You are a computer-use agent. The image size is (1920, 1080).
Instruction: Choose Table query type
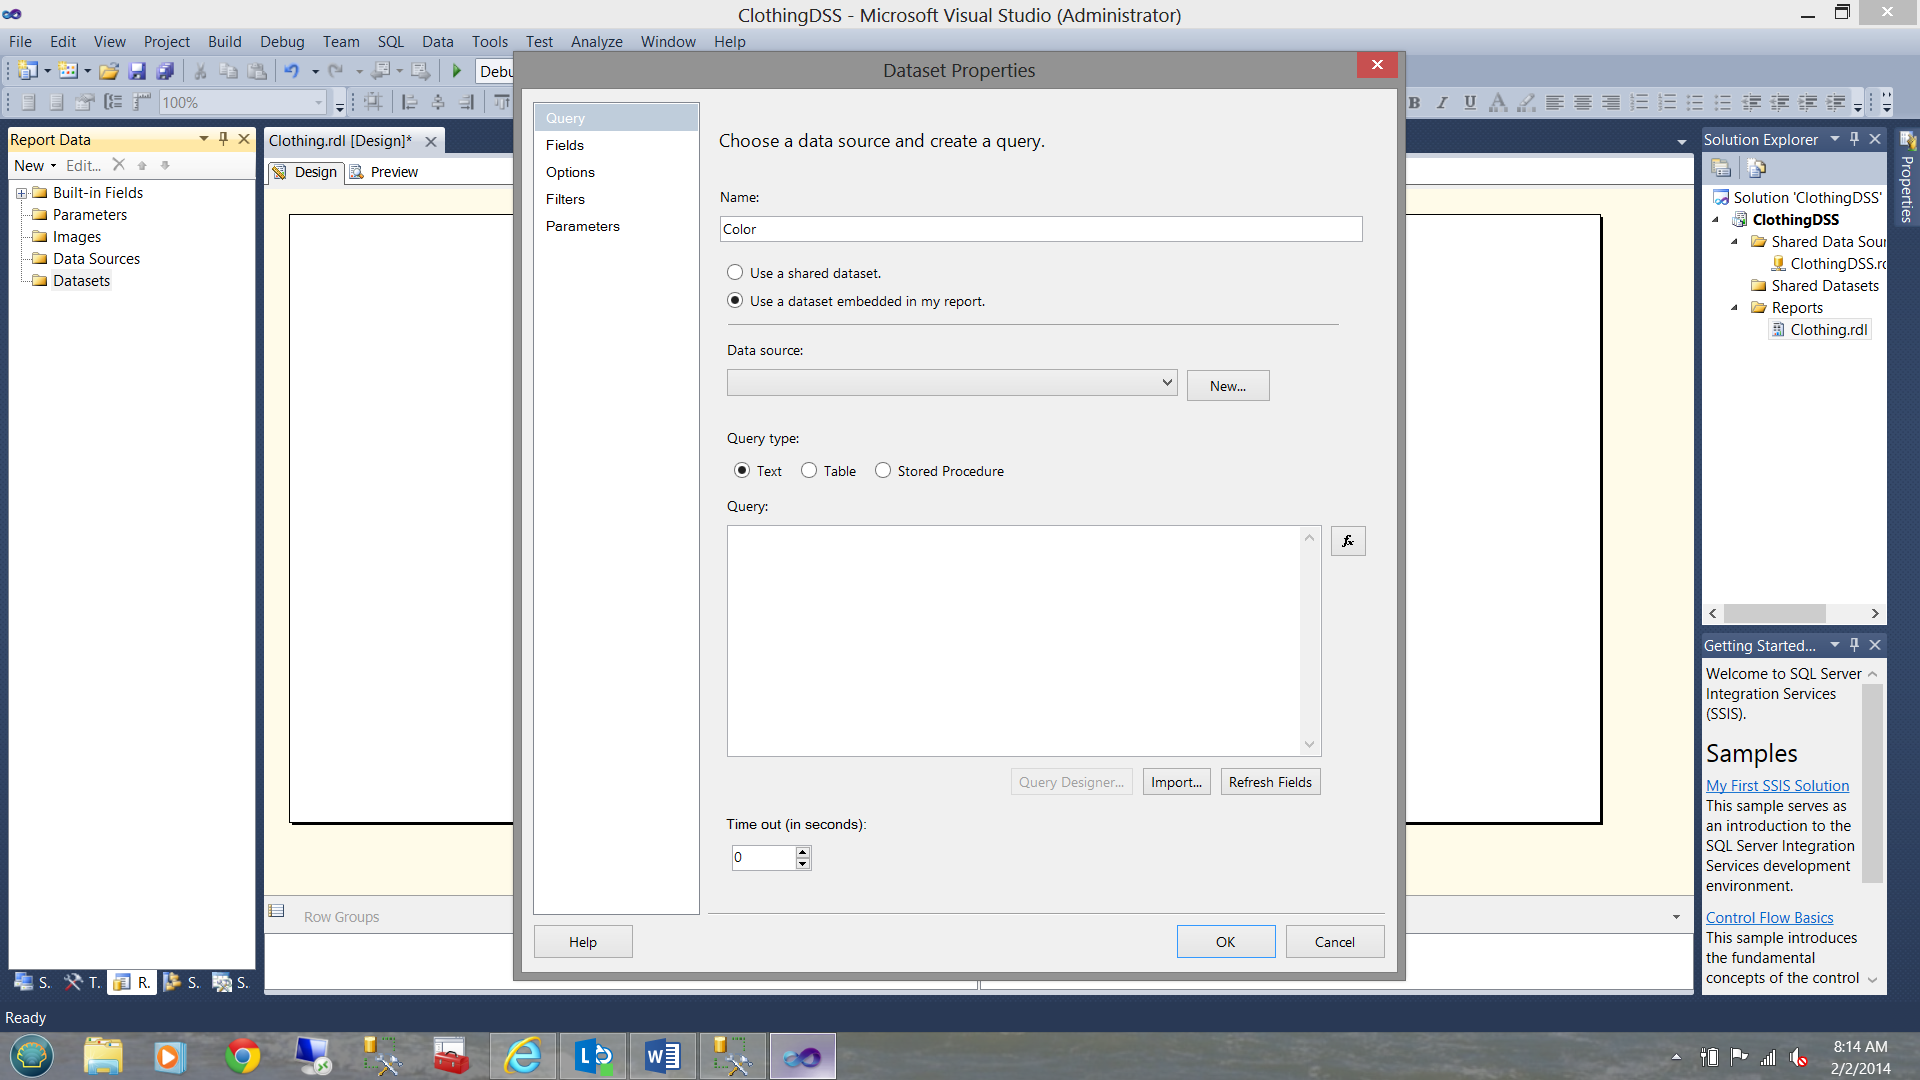(x=809, y=470)
